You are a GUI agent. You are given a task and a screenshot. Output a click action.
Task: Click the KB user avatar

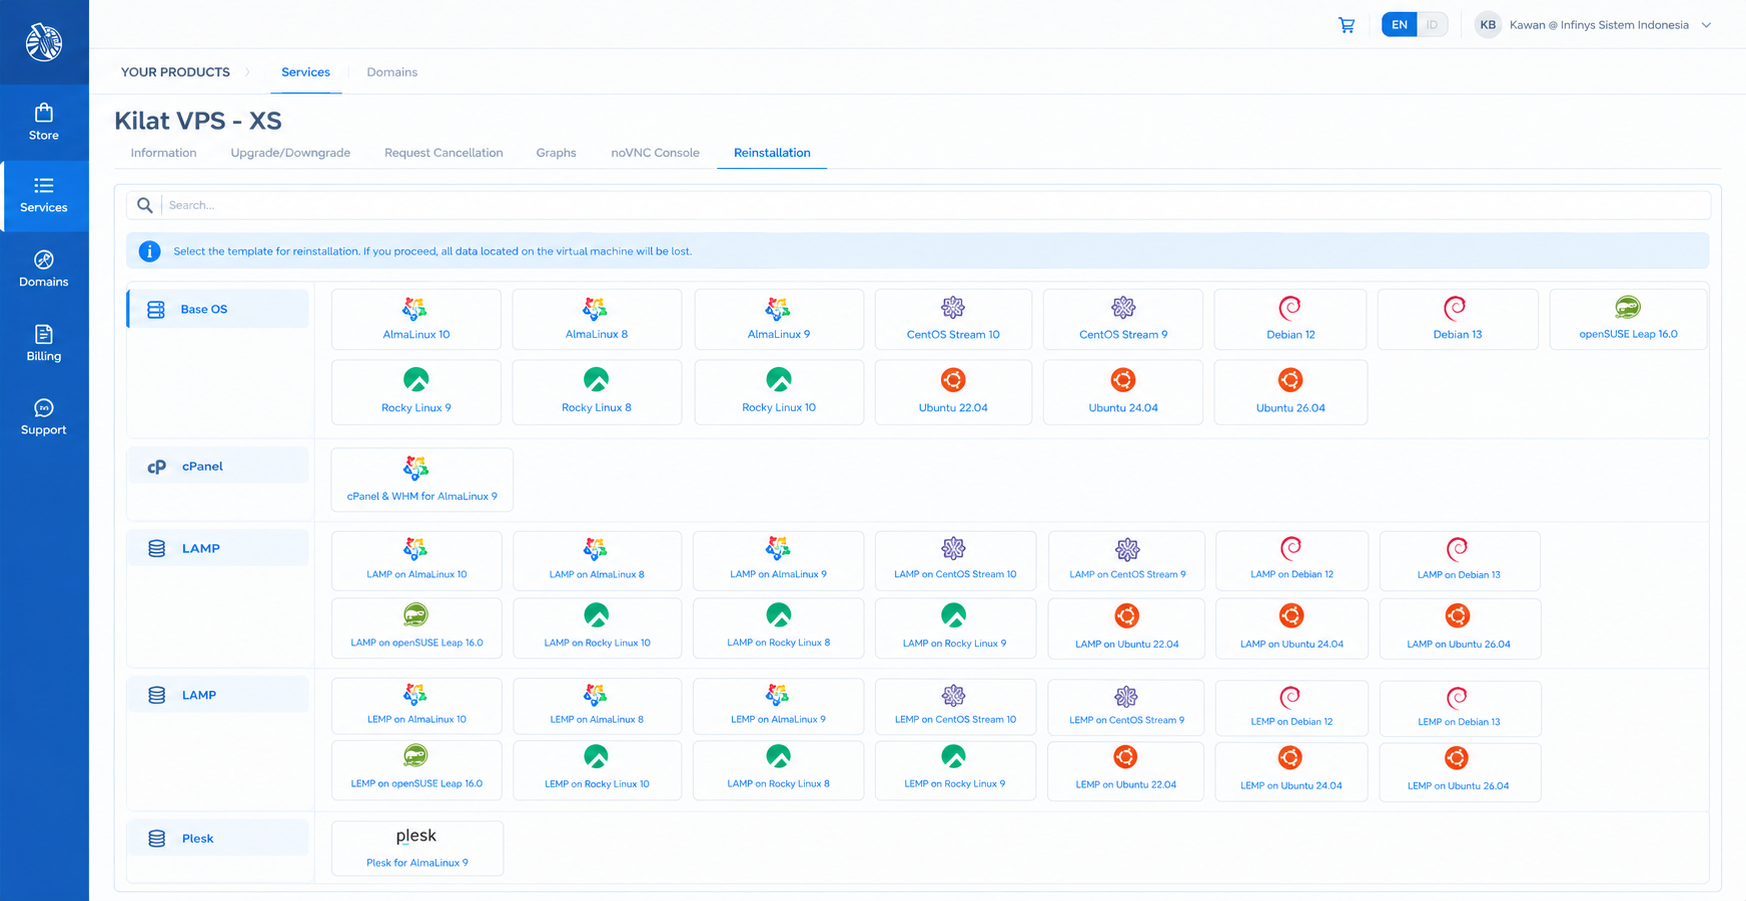point(1487,25)
